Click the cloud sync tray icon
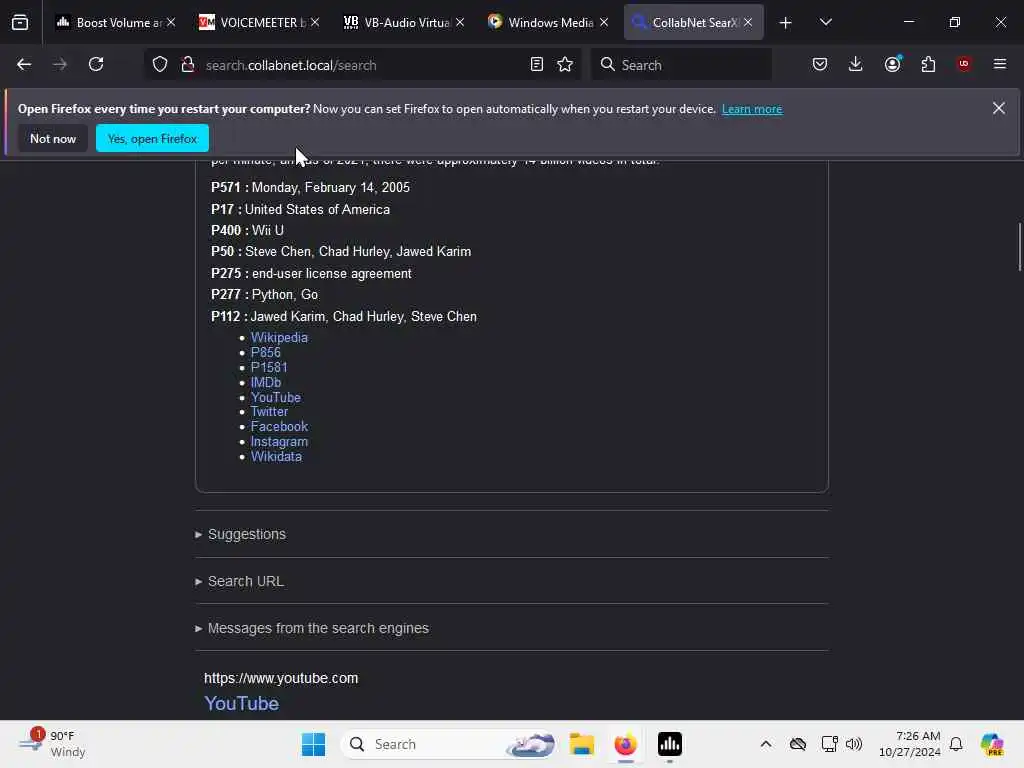Image resolution: width=1024 pixels, height=768 pixels. click(x=798, y=744)
